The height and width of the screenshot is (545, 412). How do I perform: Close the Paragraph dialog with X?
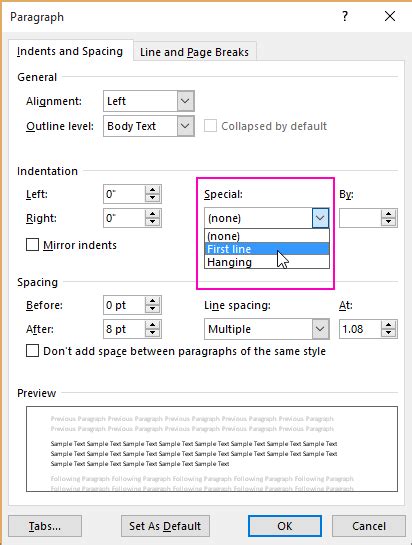click(x=390, y=16)
